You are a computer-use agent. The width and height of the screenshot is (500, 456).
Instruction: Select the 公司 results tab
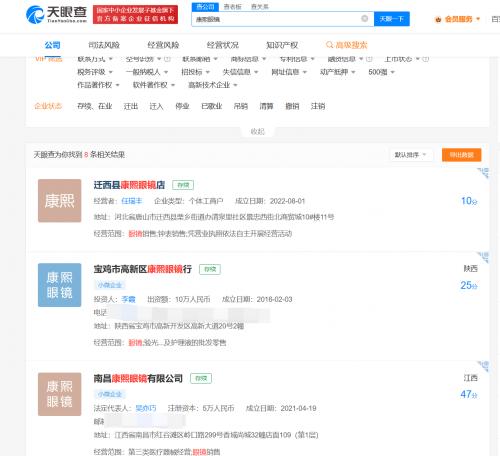point(53,45)
